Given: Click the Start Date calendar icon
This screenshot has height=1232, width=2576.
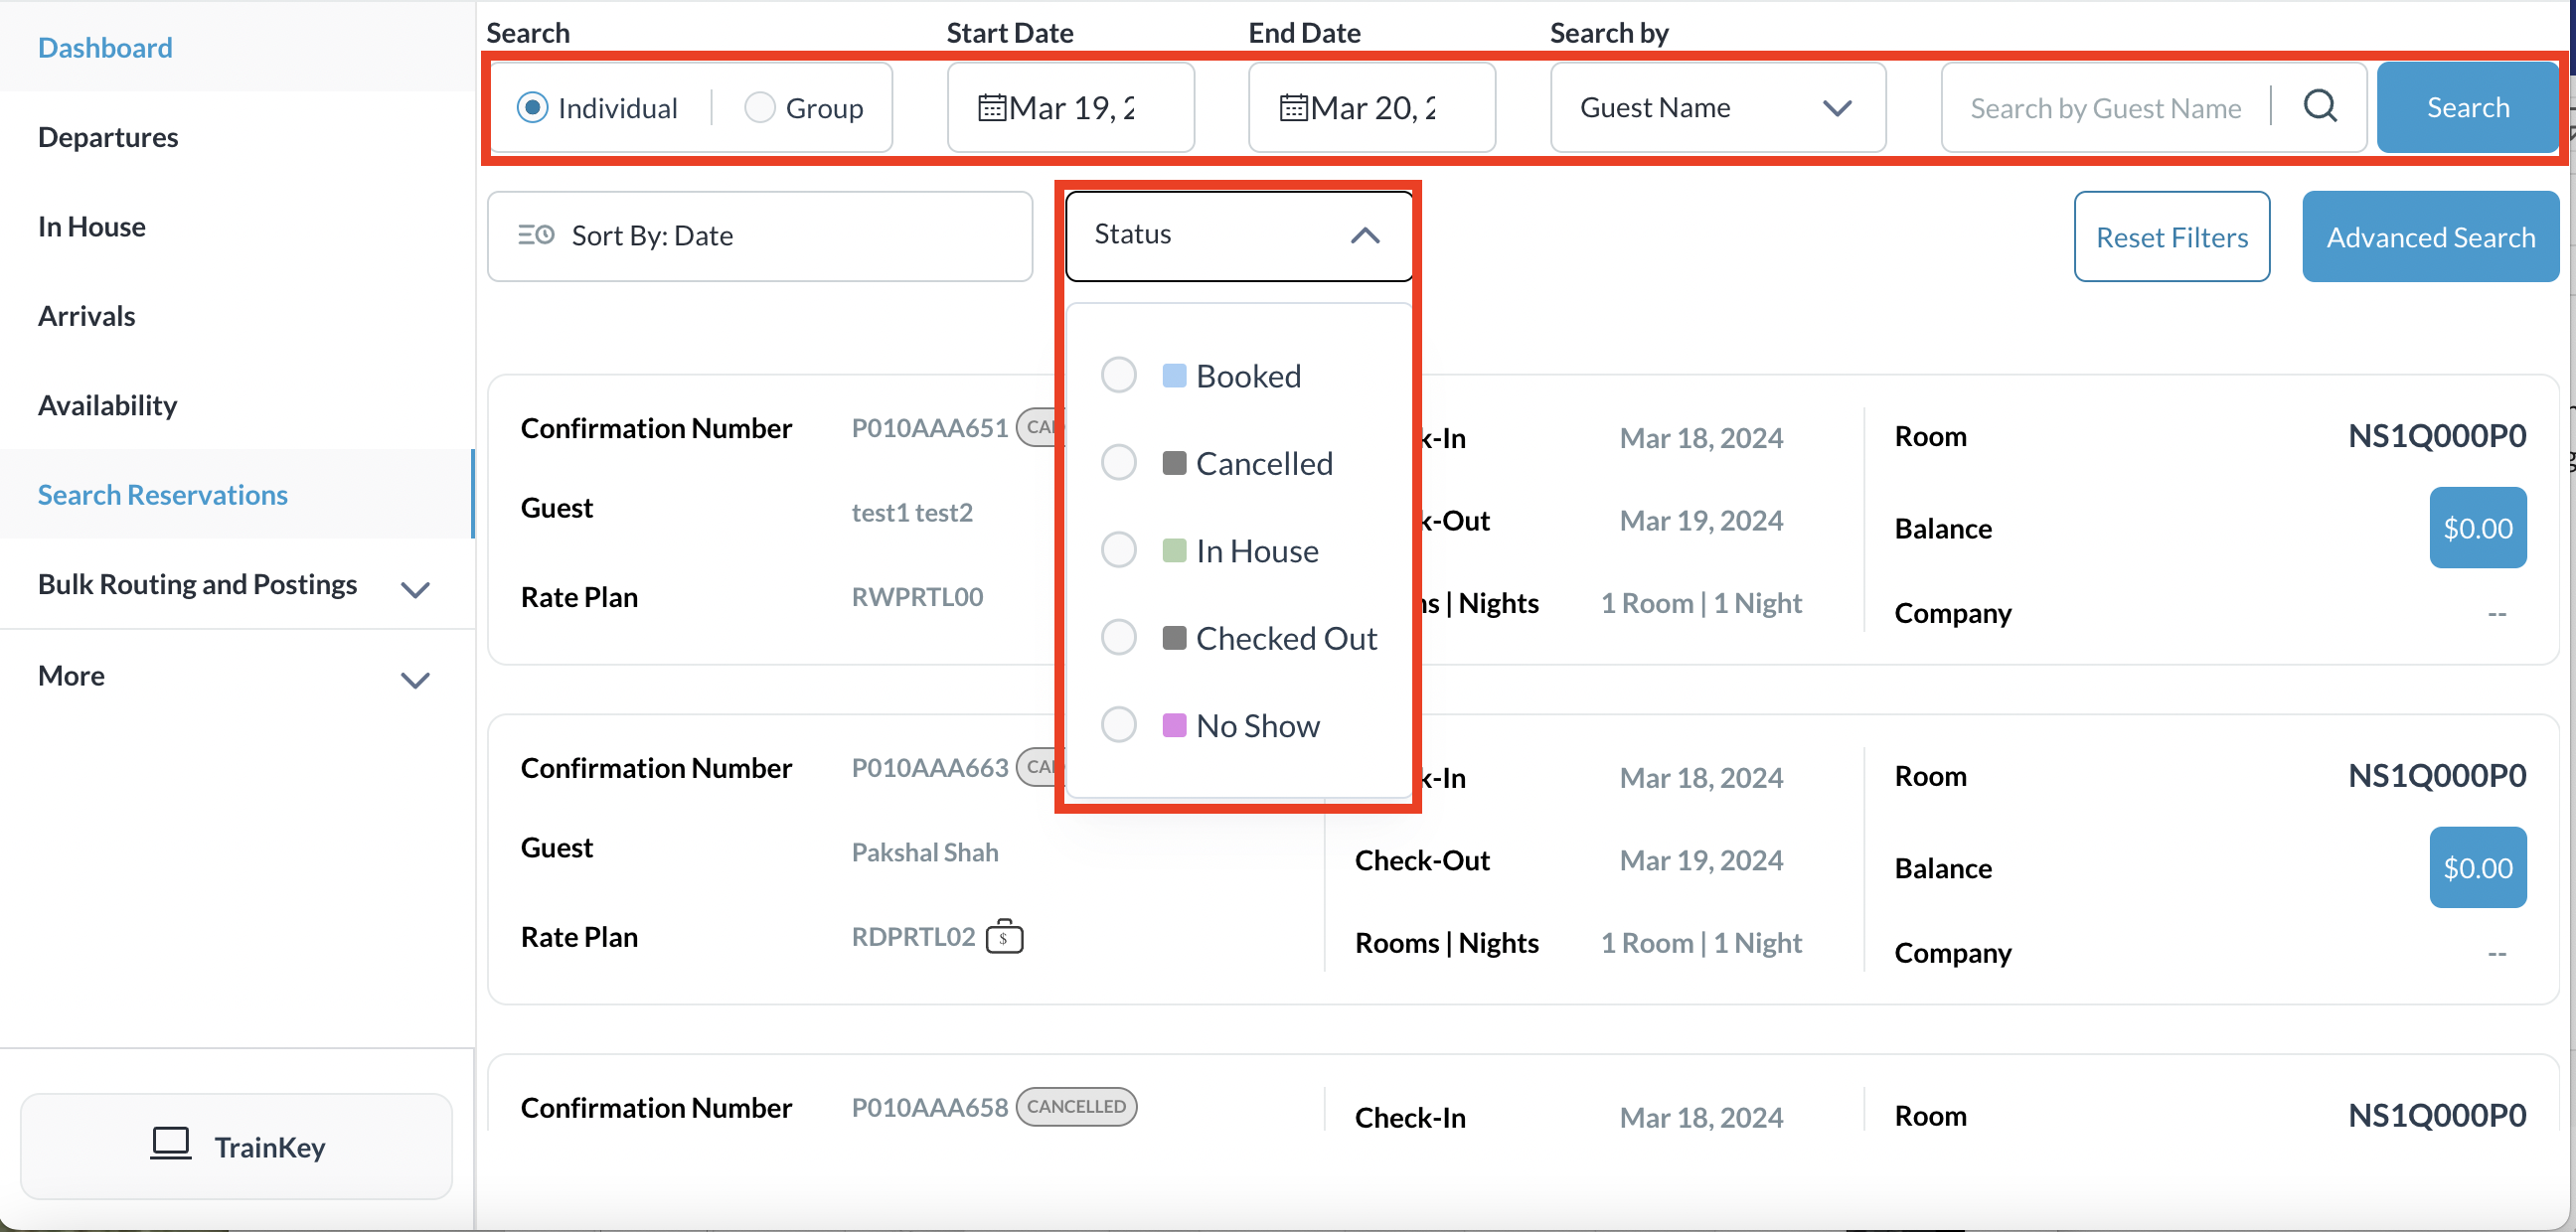Looking at the screenshot, I should [x=991, y=107].
